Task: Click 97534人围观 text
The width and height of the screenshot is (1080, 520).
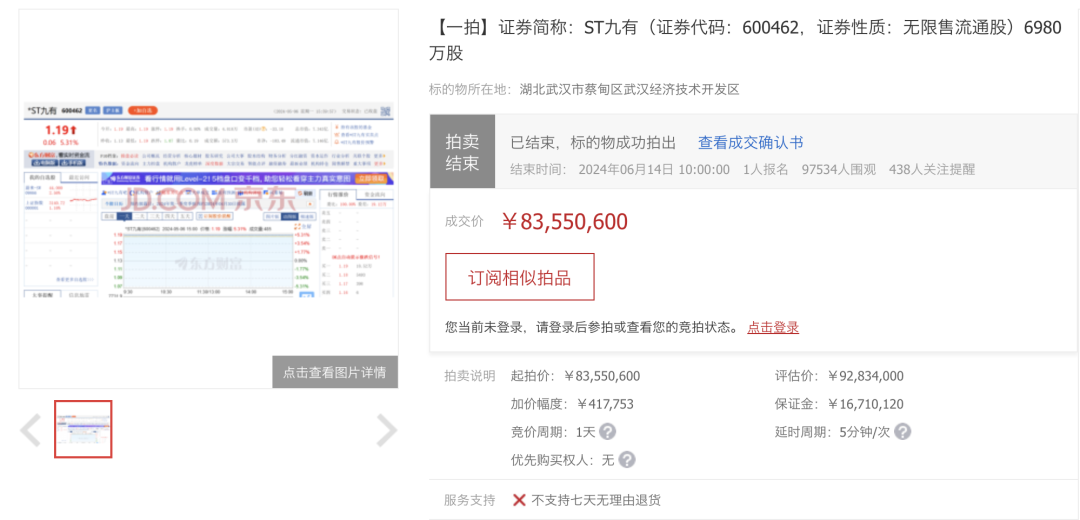Action: coord(839,169)
